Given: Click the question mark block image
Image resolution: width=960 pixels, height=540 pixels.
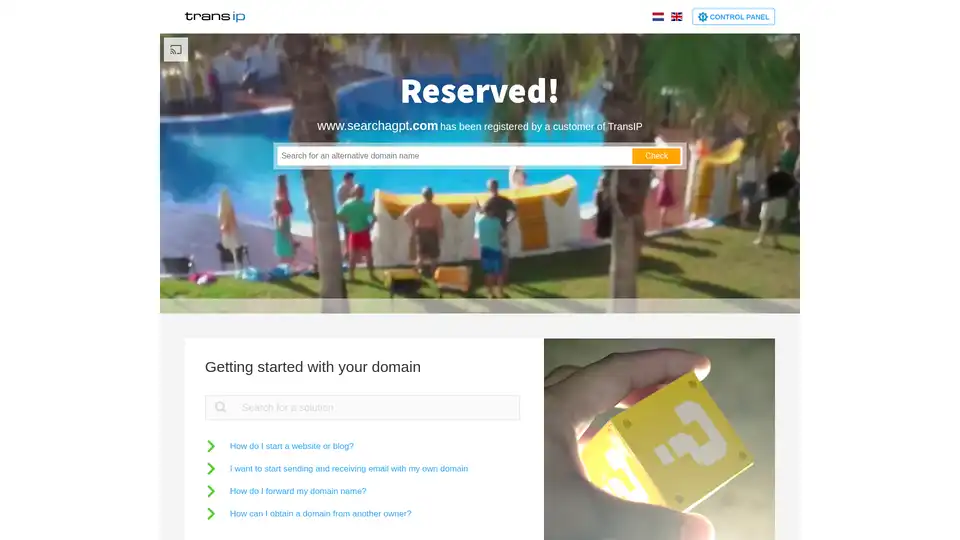Looking at the screenshot, I should point(659,439).
